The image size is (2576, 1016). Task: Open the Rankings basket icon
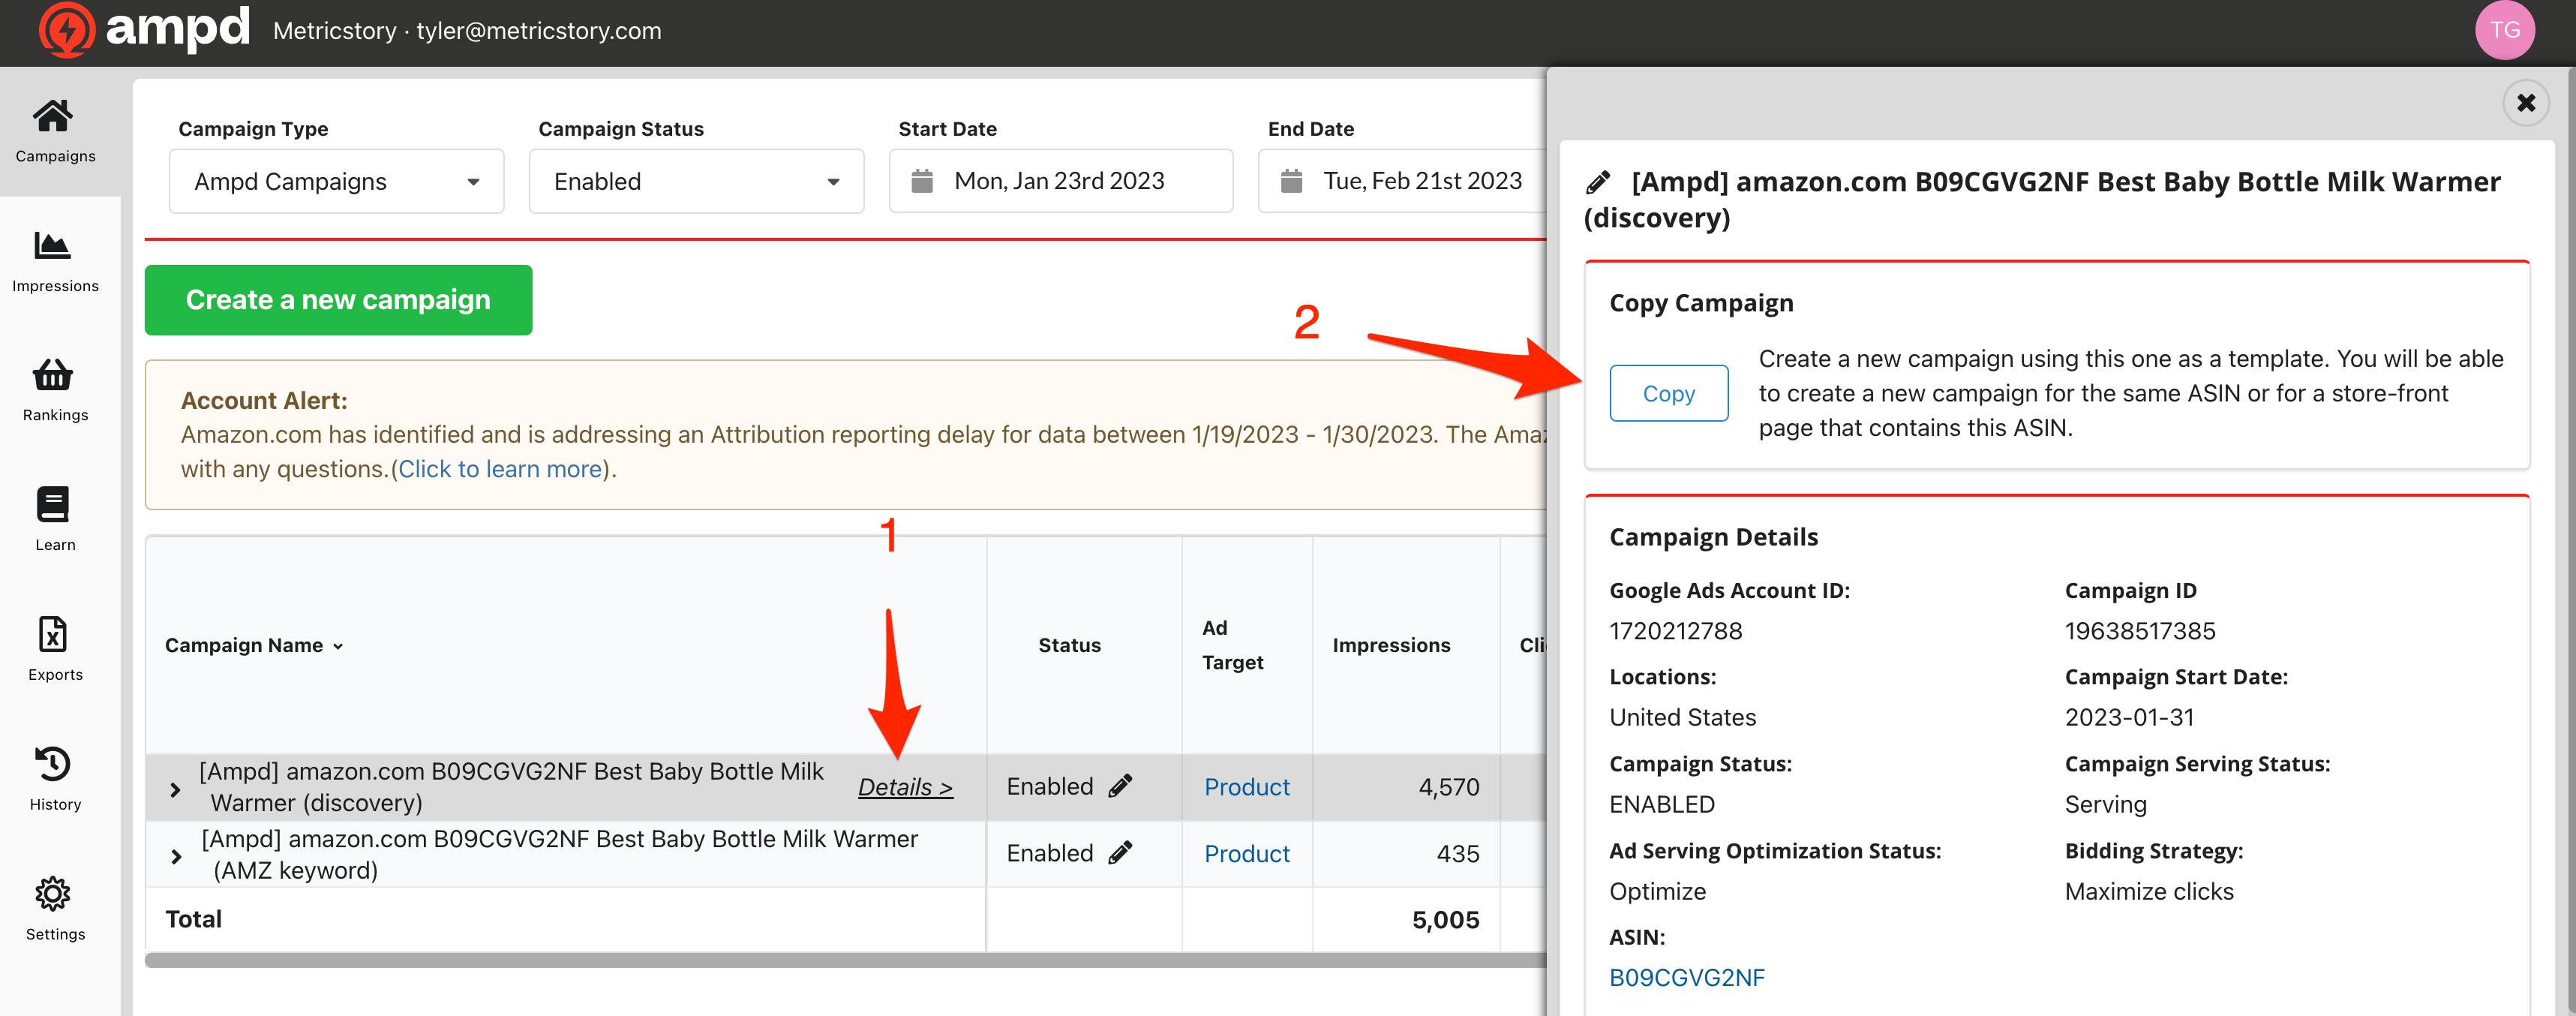click(53, 375)
